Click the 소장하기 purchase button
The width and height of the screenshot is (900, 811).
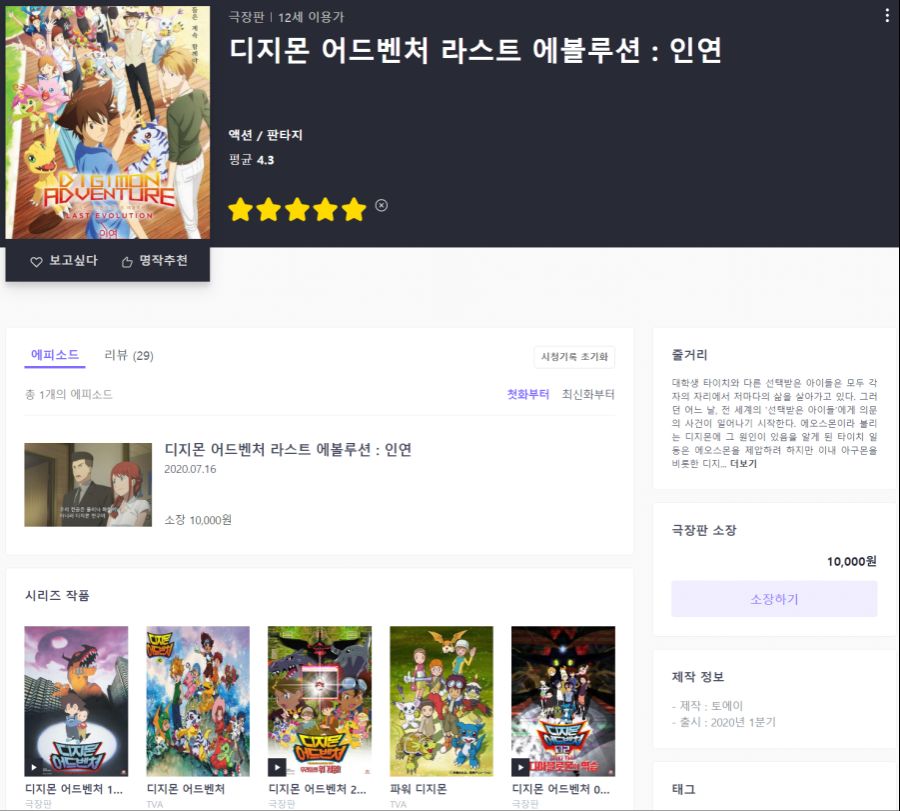(x=774, y=599)
